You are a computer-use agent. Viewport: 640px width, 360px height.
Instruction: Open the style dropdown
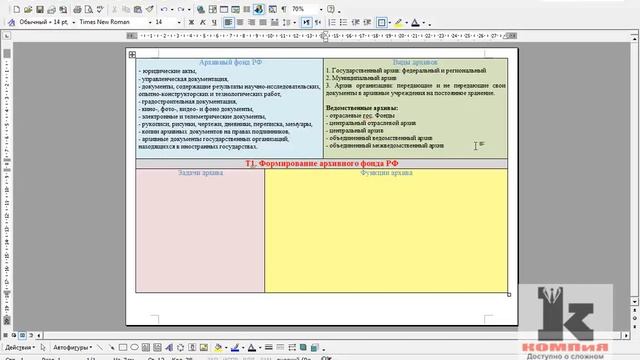pyautogui.click(x=73, y=22)
